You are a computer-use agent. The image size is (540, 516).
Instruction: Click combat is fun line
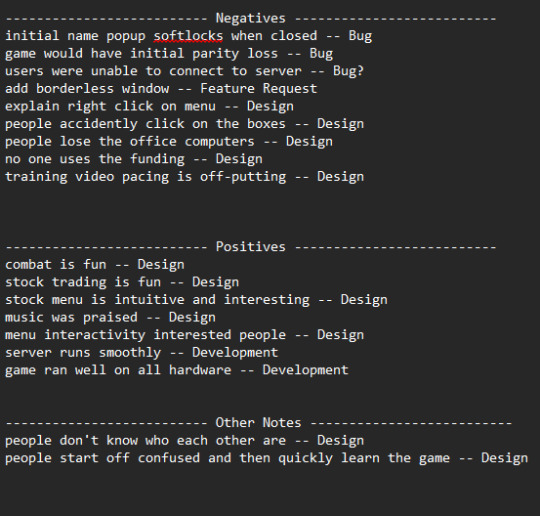95,265
